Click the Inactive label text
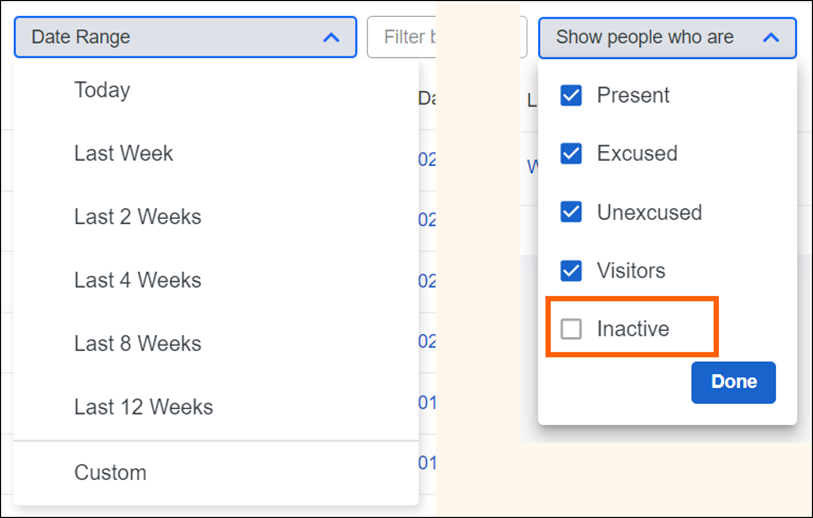The height and width of the screenshot is (518, 813). (x=633, y=329)
